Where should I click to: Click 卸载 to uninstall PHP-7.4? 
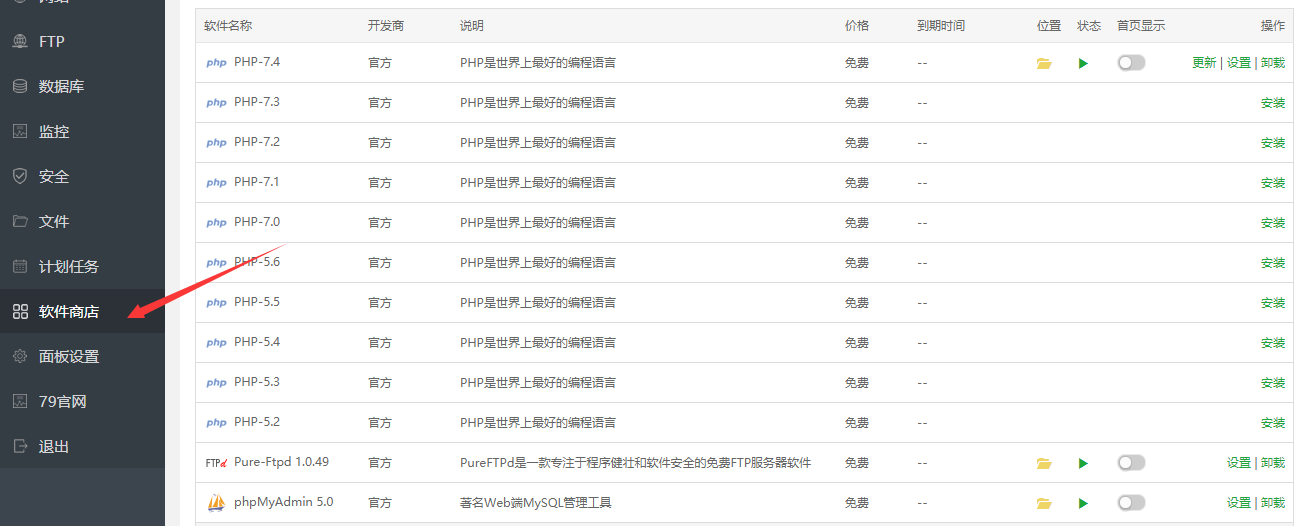click(1273, 63)
